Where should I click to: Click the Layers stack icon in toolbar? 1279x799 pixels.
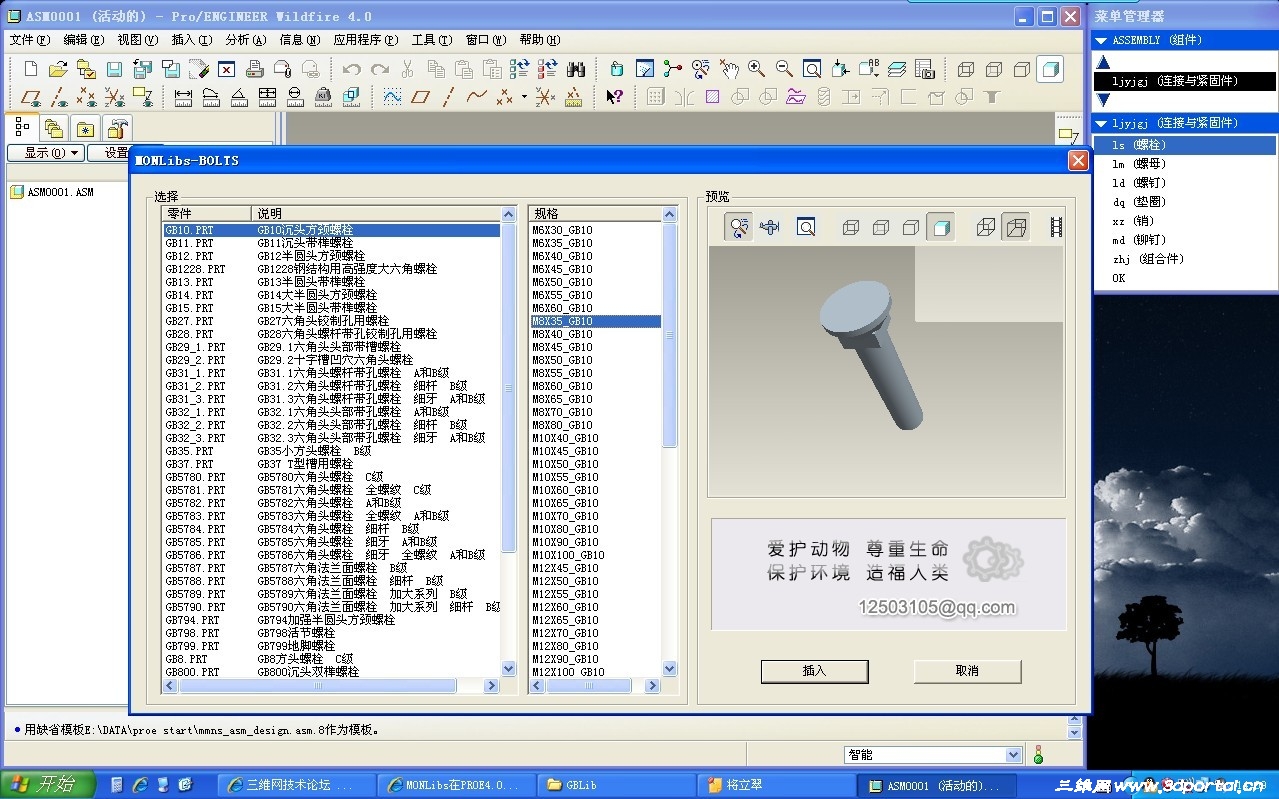(x=897, y=69)
